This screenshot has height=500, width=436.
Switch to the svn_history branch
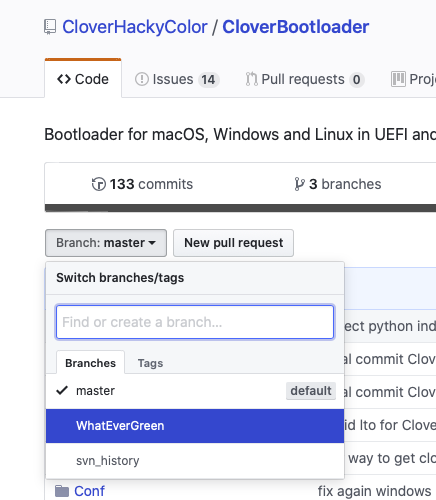point(195,461)
